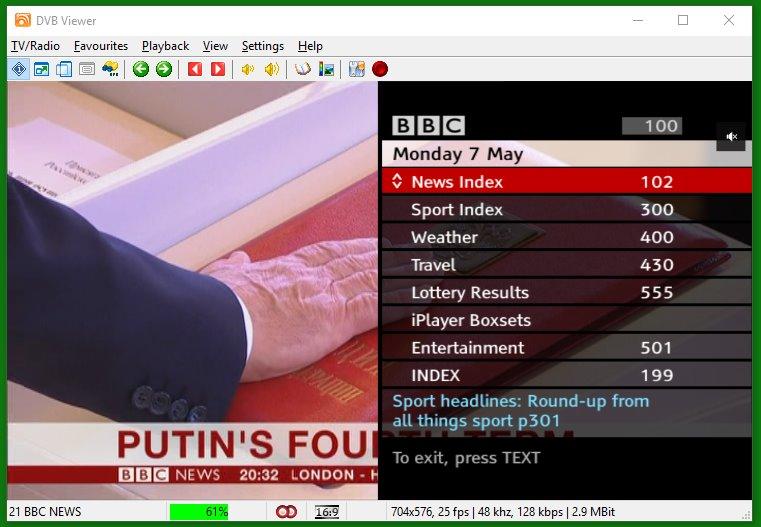Click the mute speaker overlay icon

click(x=731, y=137)
